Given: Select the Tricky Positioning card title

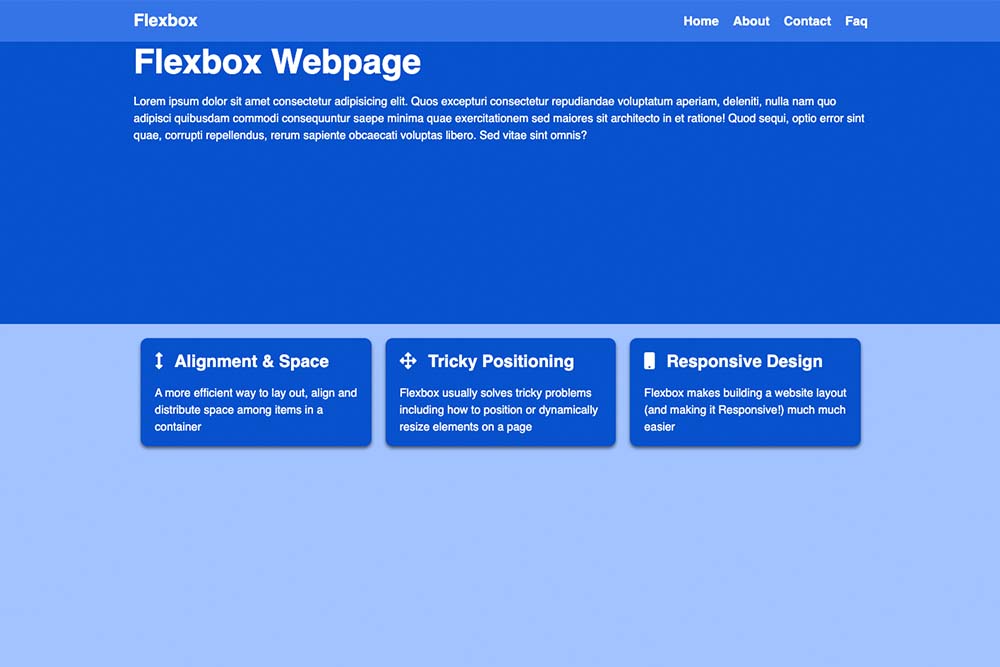Looking at the screenshot, I should point(500,361).
